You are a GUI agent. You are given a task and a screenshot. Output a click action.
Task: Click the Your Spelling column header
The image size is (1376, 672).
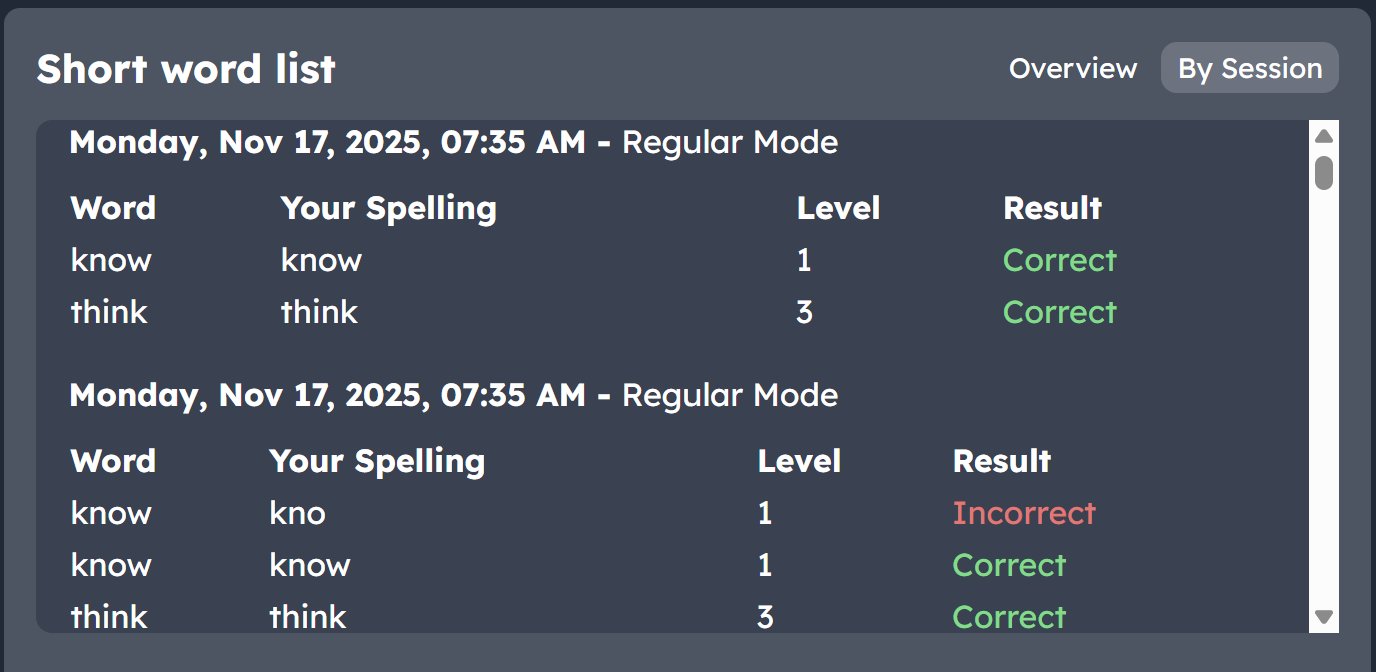388,208
